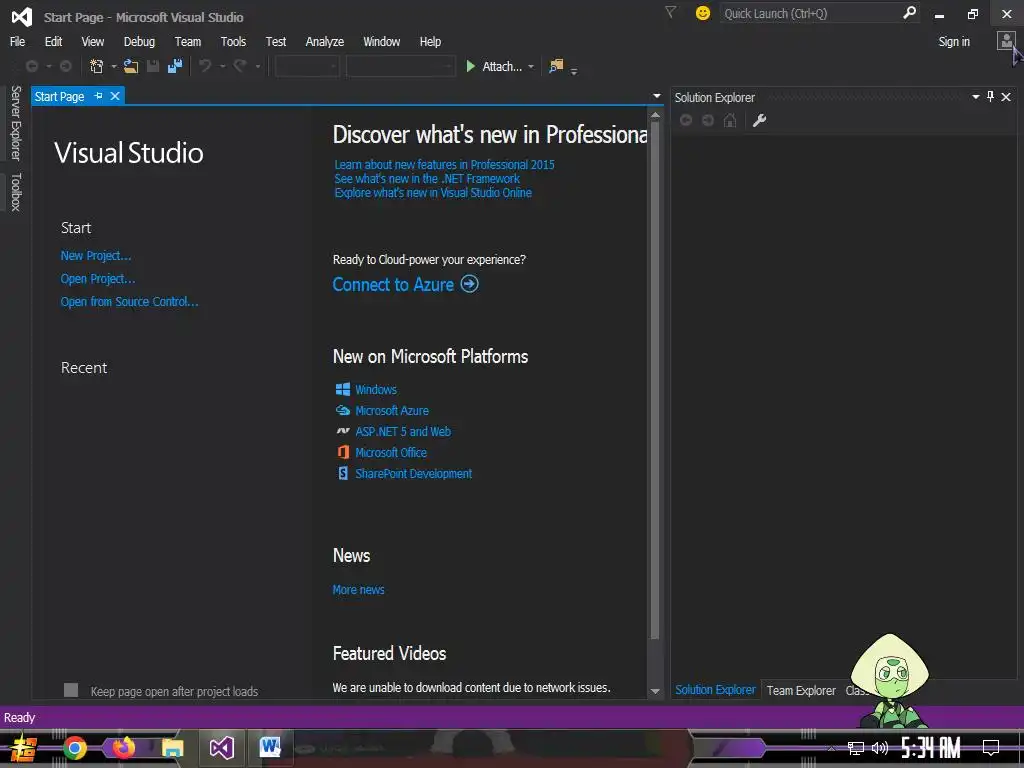Screen dimensions: 1024x768
Task: Click the Save All toolbar icon
Action: coord(174,66)
